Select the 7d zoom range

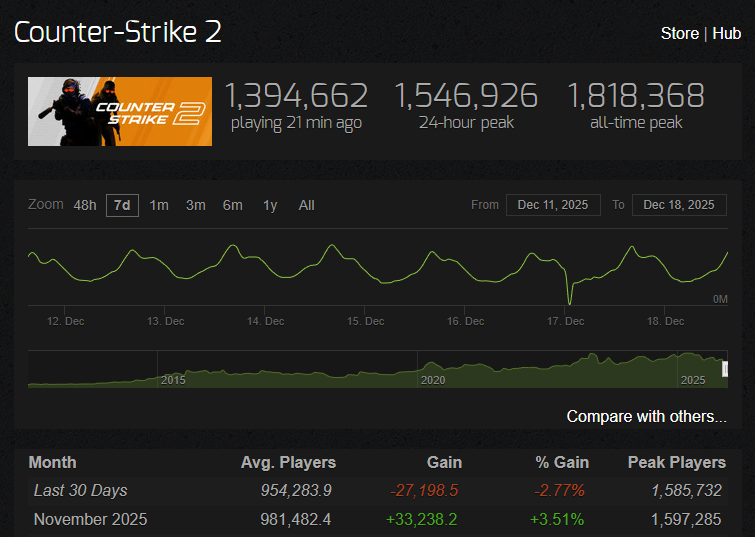122,206
